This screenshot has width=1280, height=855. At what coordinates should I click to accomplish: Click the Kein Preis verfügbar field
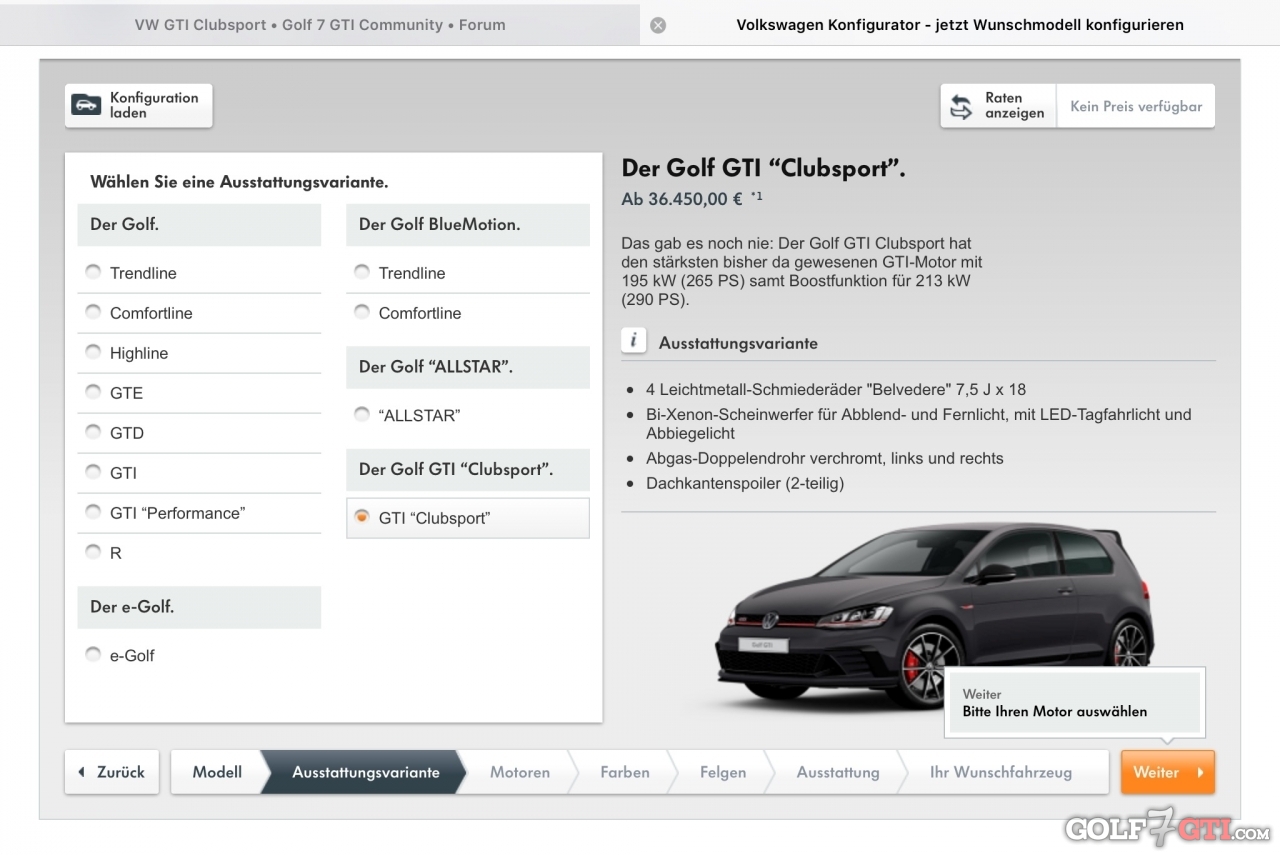pyautogui.click(x=1136, y=106)
